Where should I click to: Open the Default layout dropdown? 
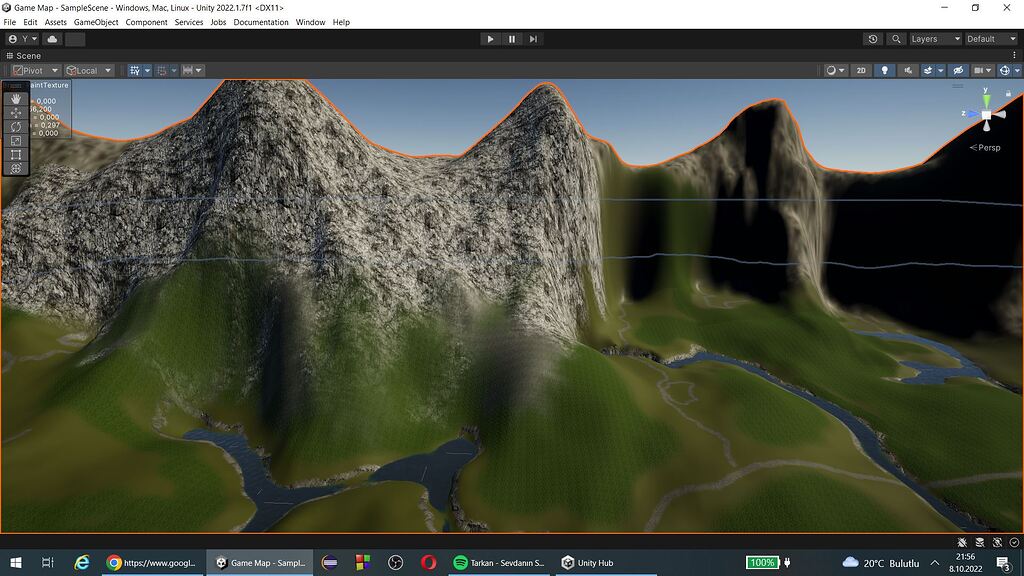pyautogui.click(x=988, y=38)
